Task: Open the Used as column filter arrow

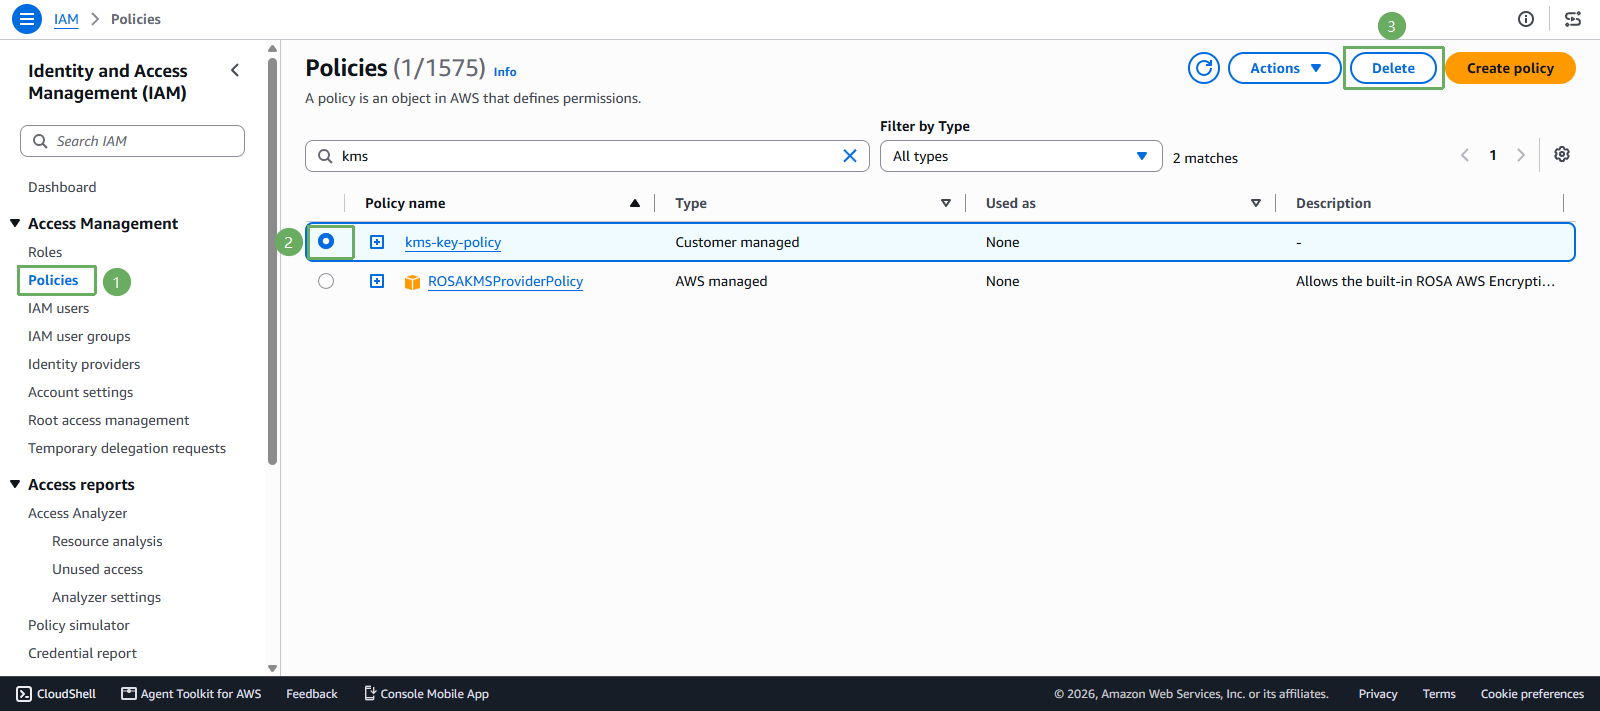Action: (x=1256, y=203)
